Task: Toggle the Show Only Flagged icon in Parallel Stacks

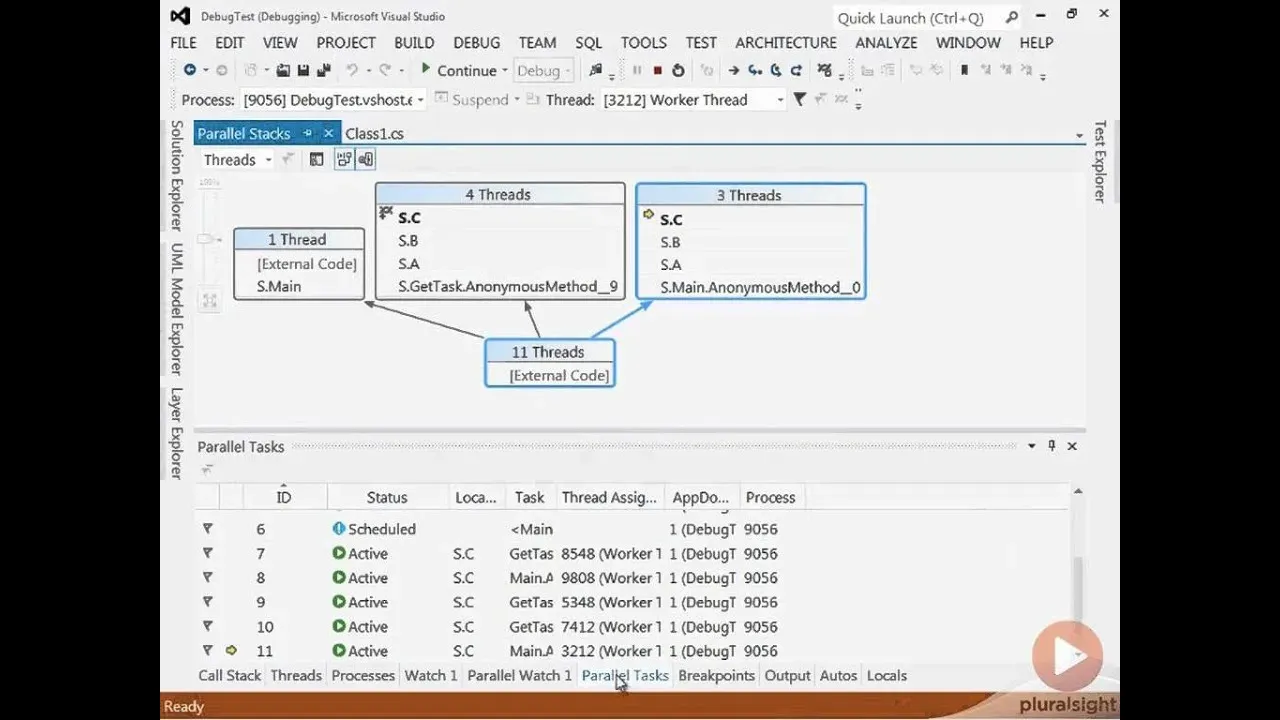Action: tap(288, 159)
